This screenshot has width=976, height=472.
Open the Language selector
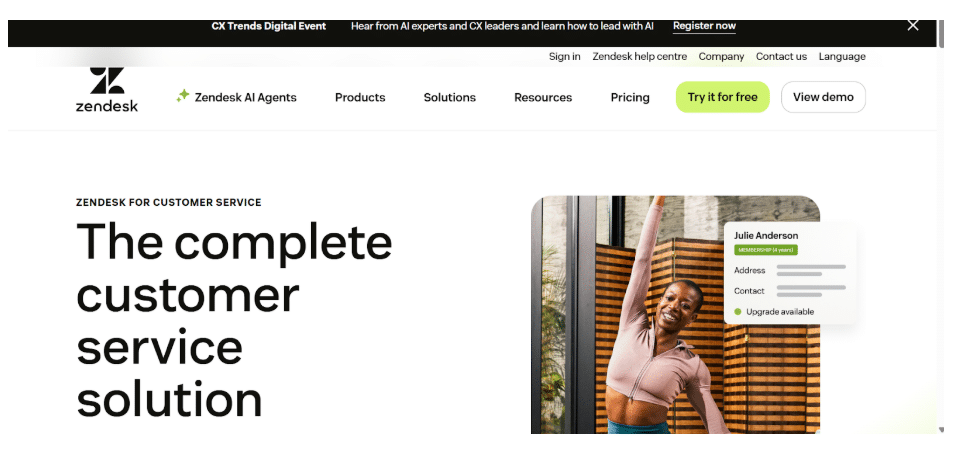pos(842,56)
